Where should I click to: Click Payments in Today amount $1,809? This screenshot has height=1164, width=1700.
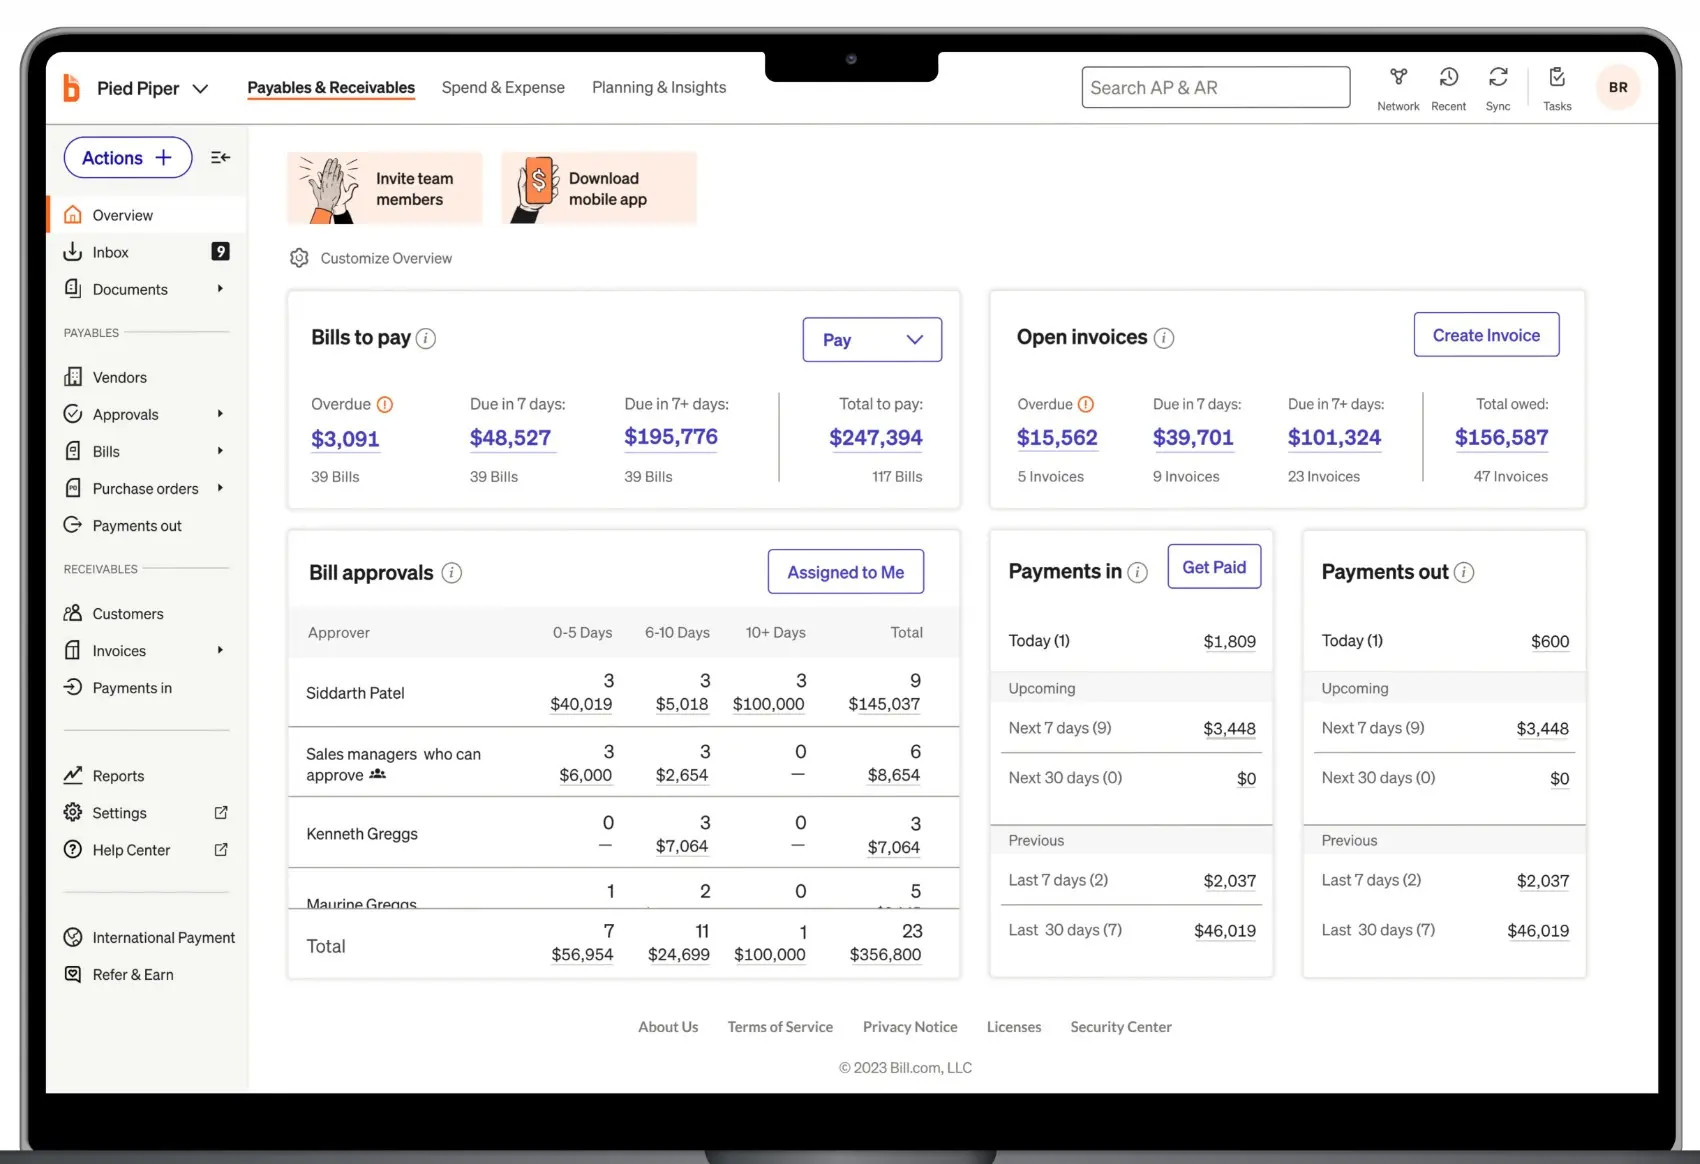coord(1229,642)
